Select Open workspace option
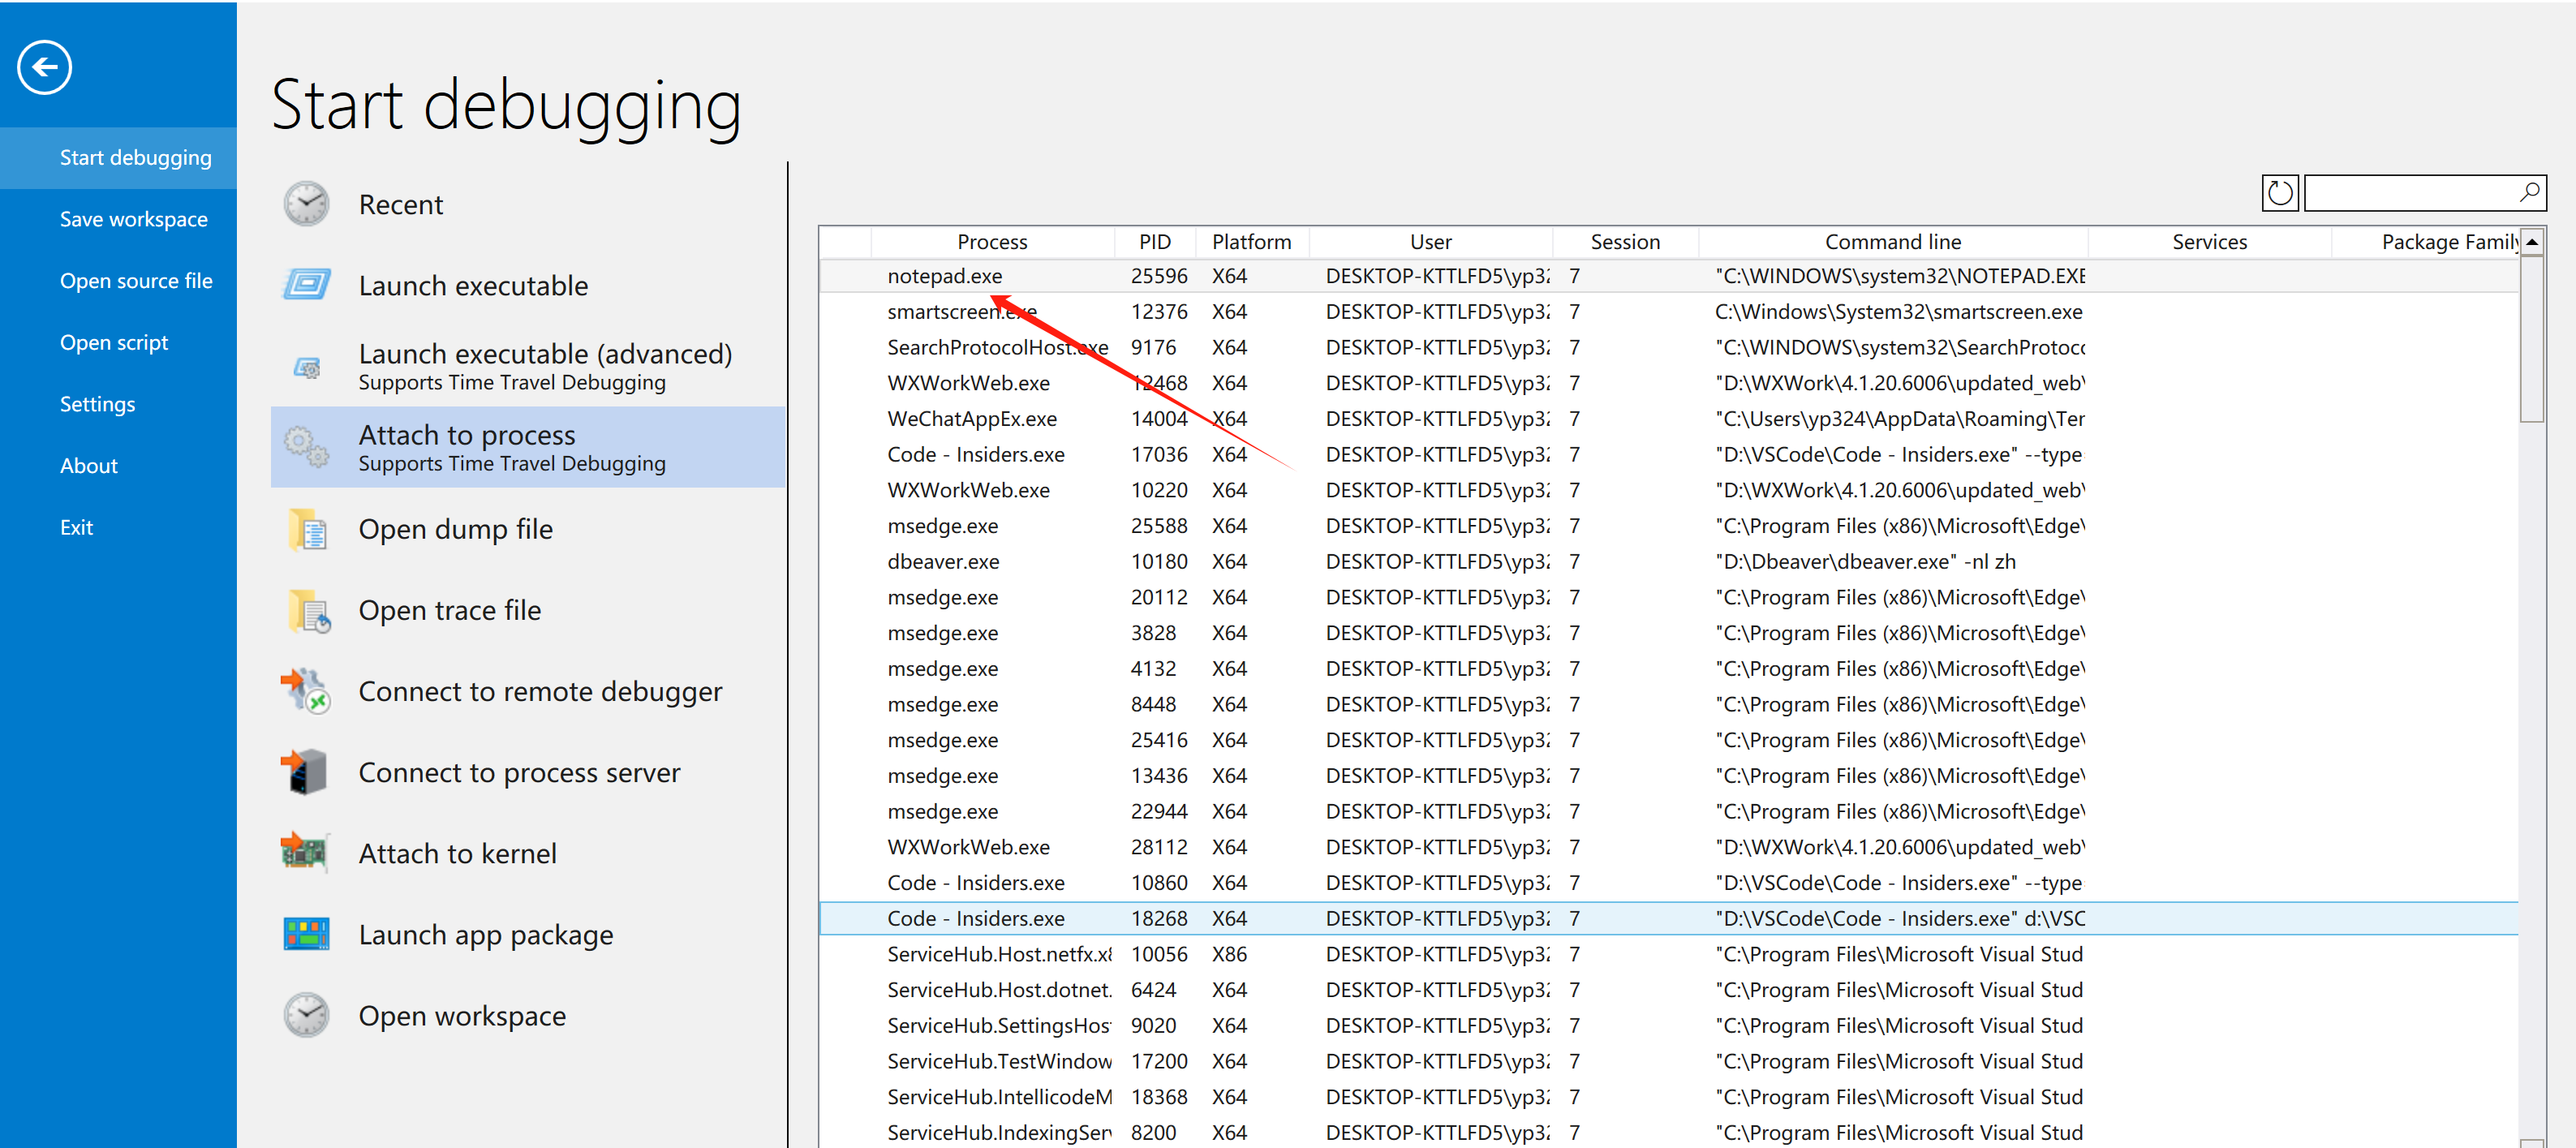This screenshot has width=2576, height=1148. point(528,1015)
